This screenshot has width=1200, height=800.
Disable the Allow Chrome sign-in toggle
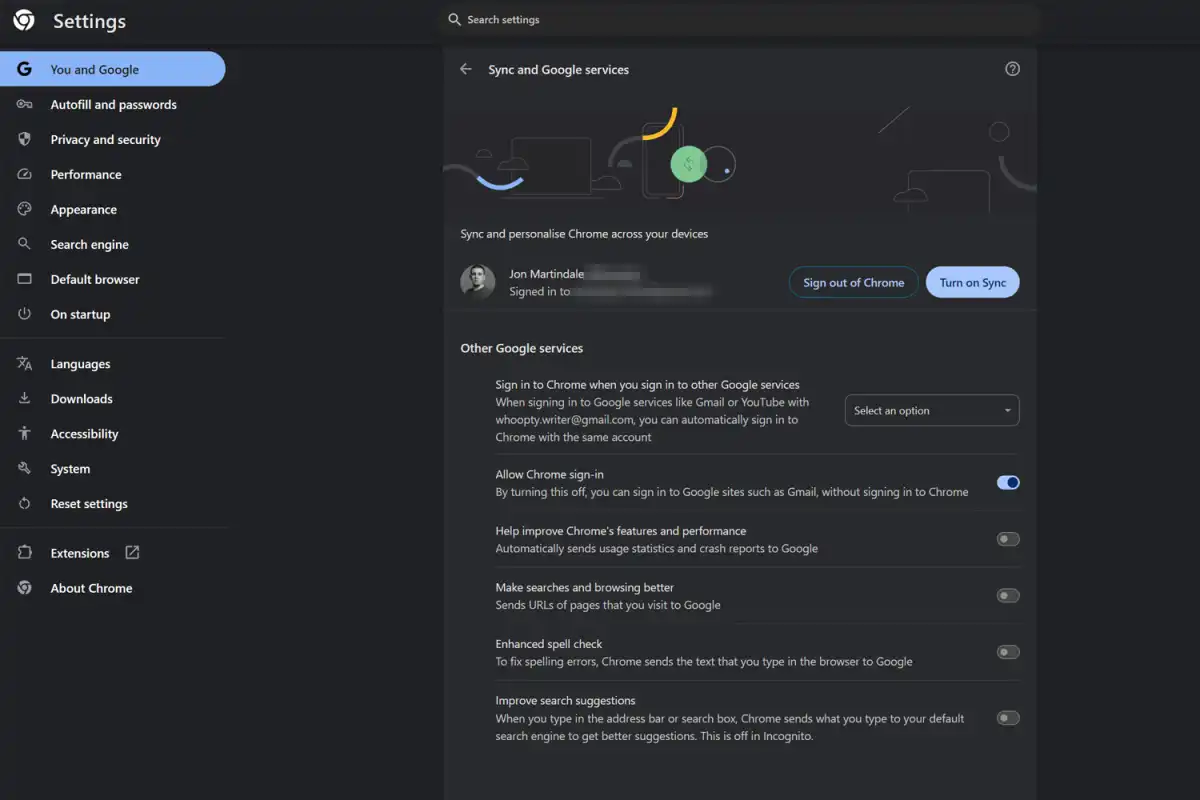[1008, 482]
